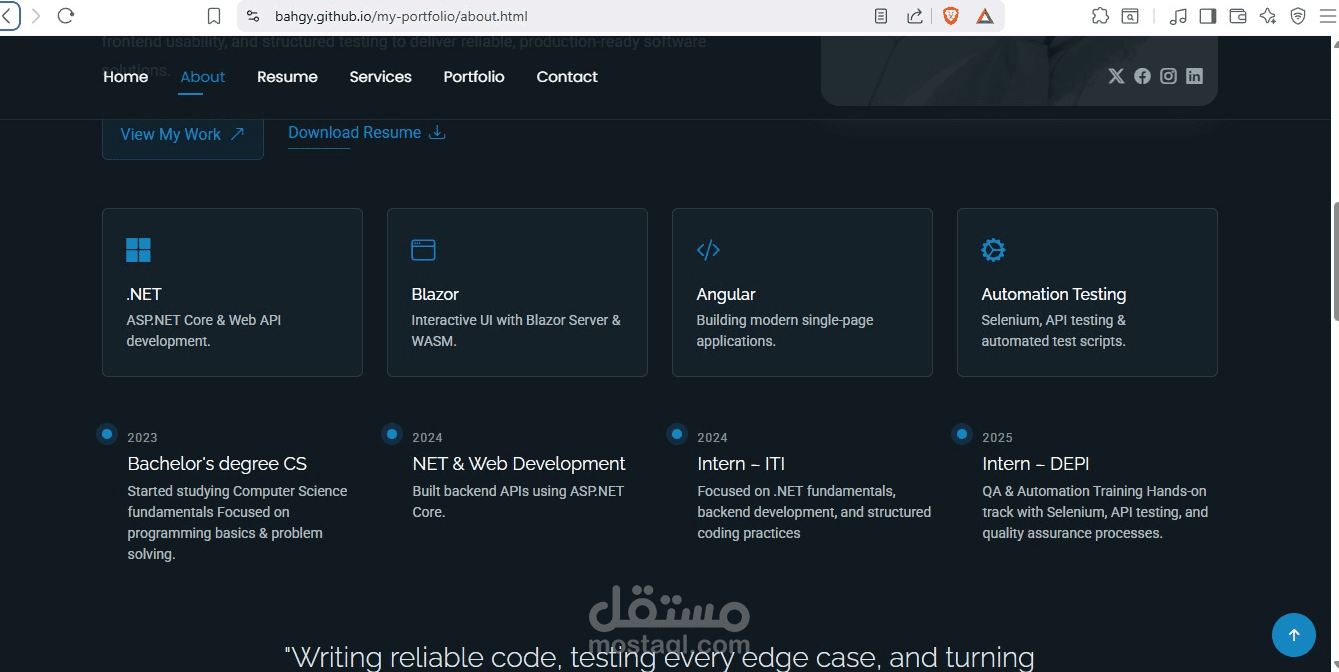Click the 2025 year label
This screenshot has width=1339, height=672.
pyautogui.click(x=997, y=438)
